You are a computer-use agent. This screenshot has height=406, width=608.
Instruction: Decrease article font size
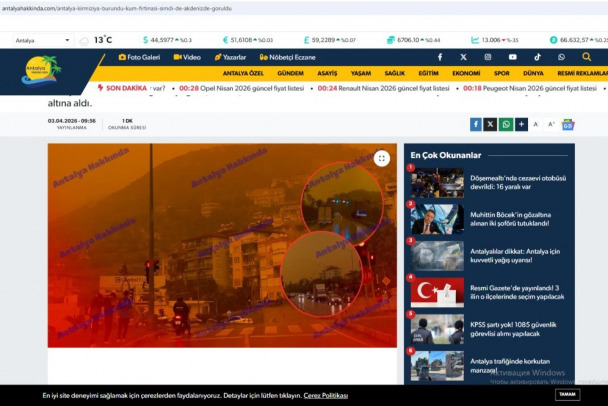(537, 124)
